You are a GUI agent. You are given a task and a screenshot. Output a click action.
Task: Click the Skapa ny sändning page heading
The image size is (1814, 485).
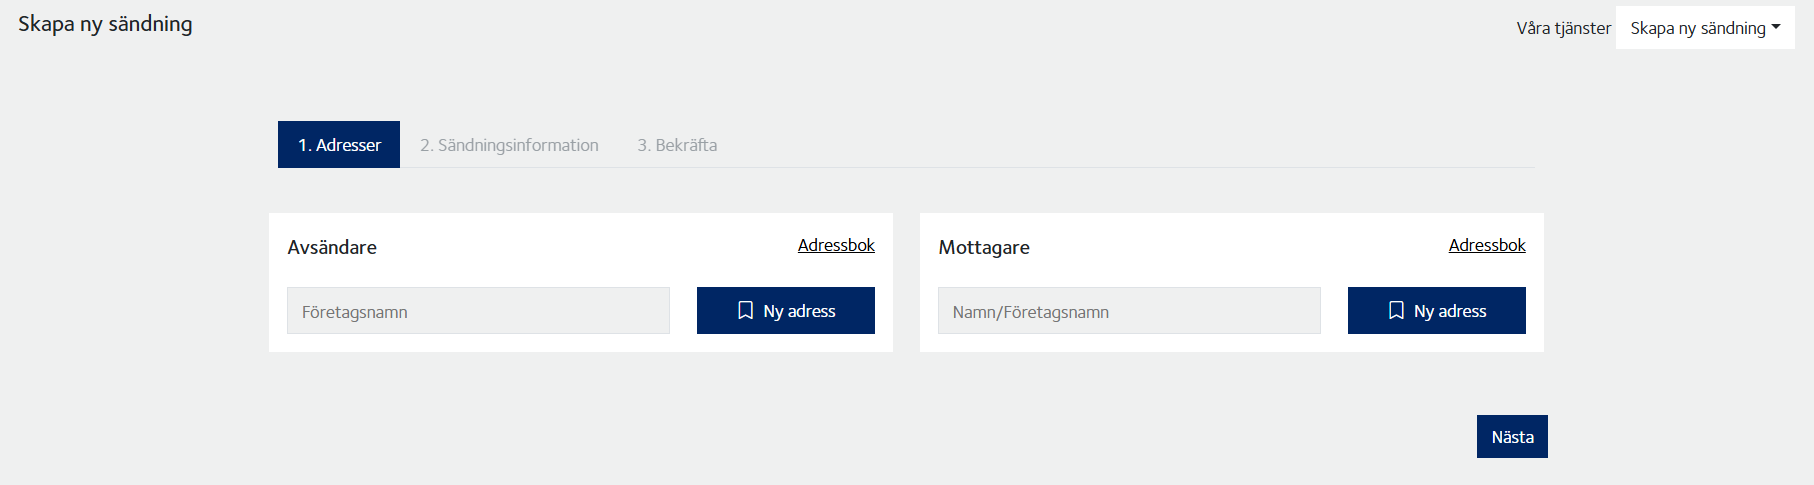[105, 24]
